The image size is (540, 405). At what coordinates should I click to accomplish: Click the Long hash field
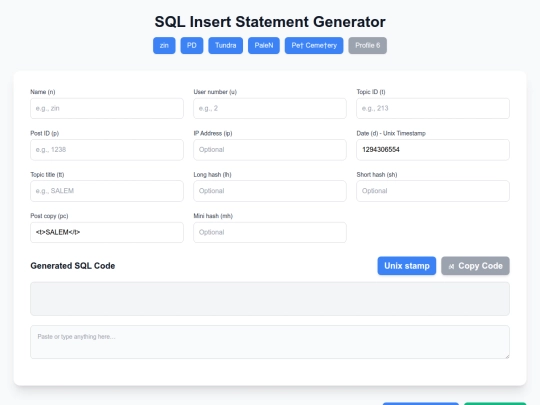(x=270, y=191)
